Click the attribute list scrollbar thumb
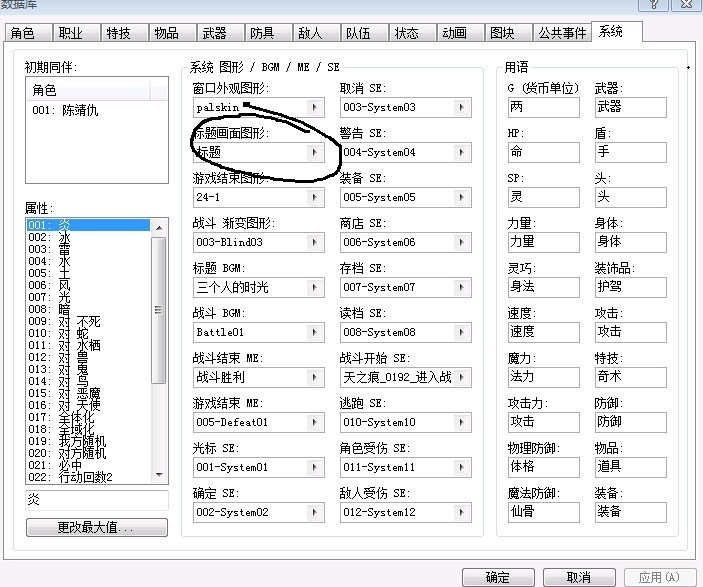Image resolution: width=703 pixels, height=587 pixels. pyautogui.click(x=159, y=310)
